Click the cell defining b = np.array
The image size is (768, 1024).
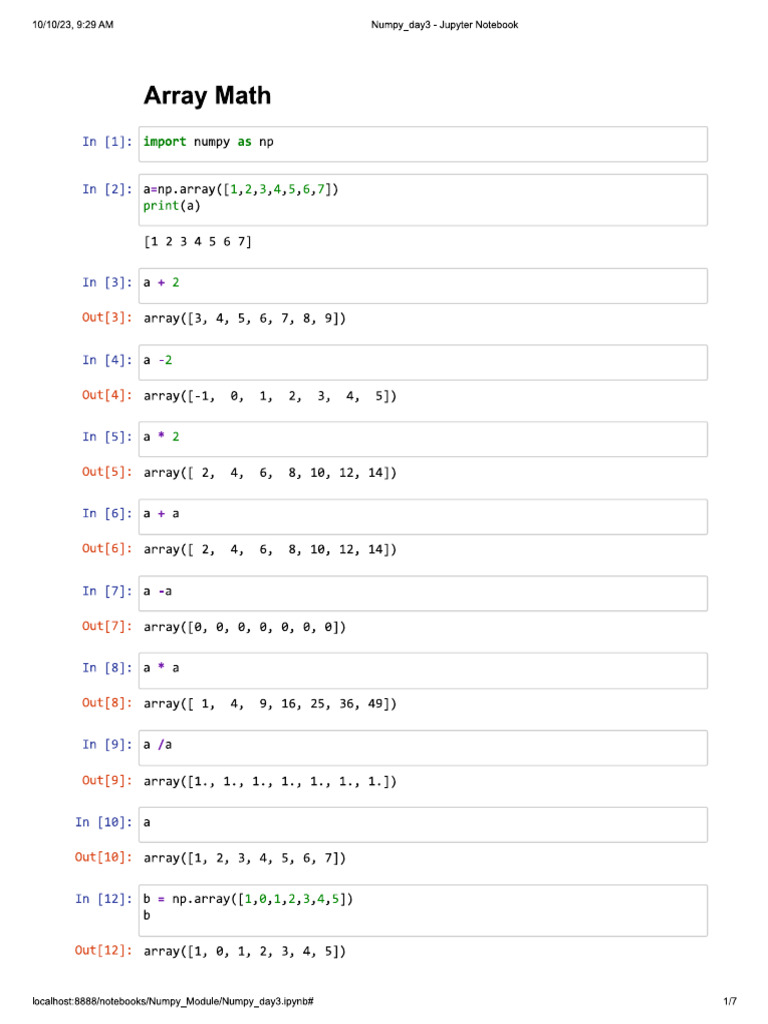[x=423, y=910]
